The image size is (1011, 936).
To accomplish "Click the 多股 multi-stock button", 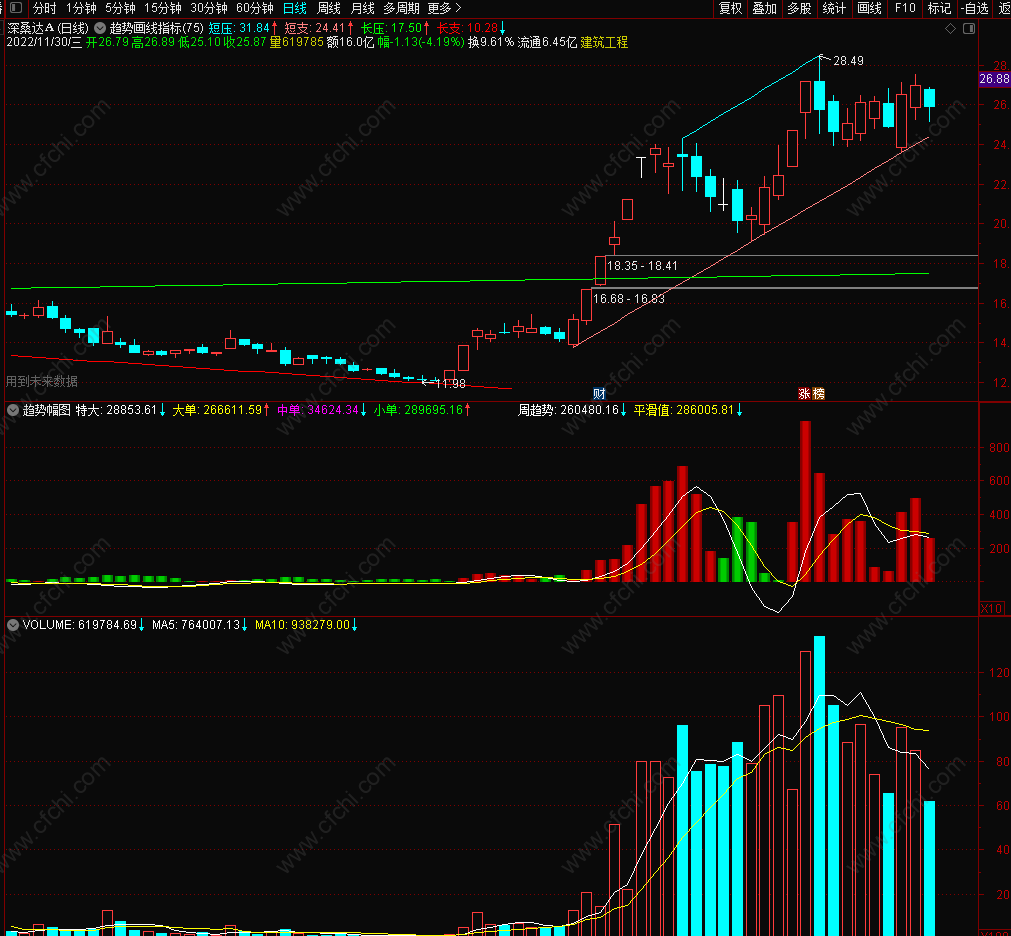I will click(799, 8).
